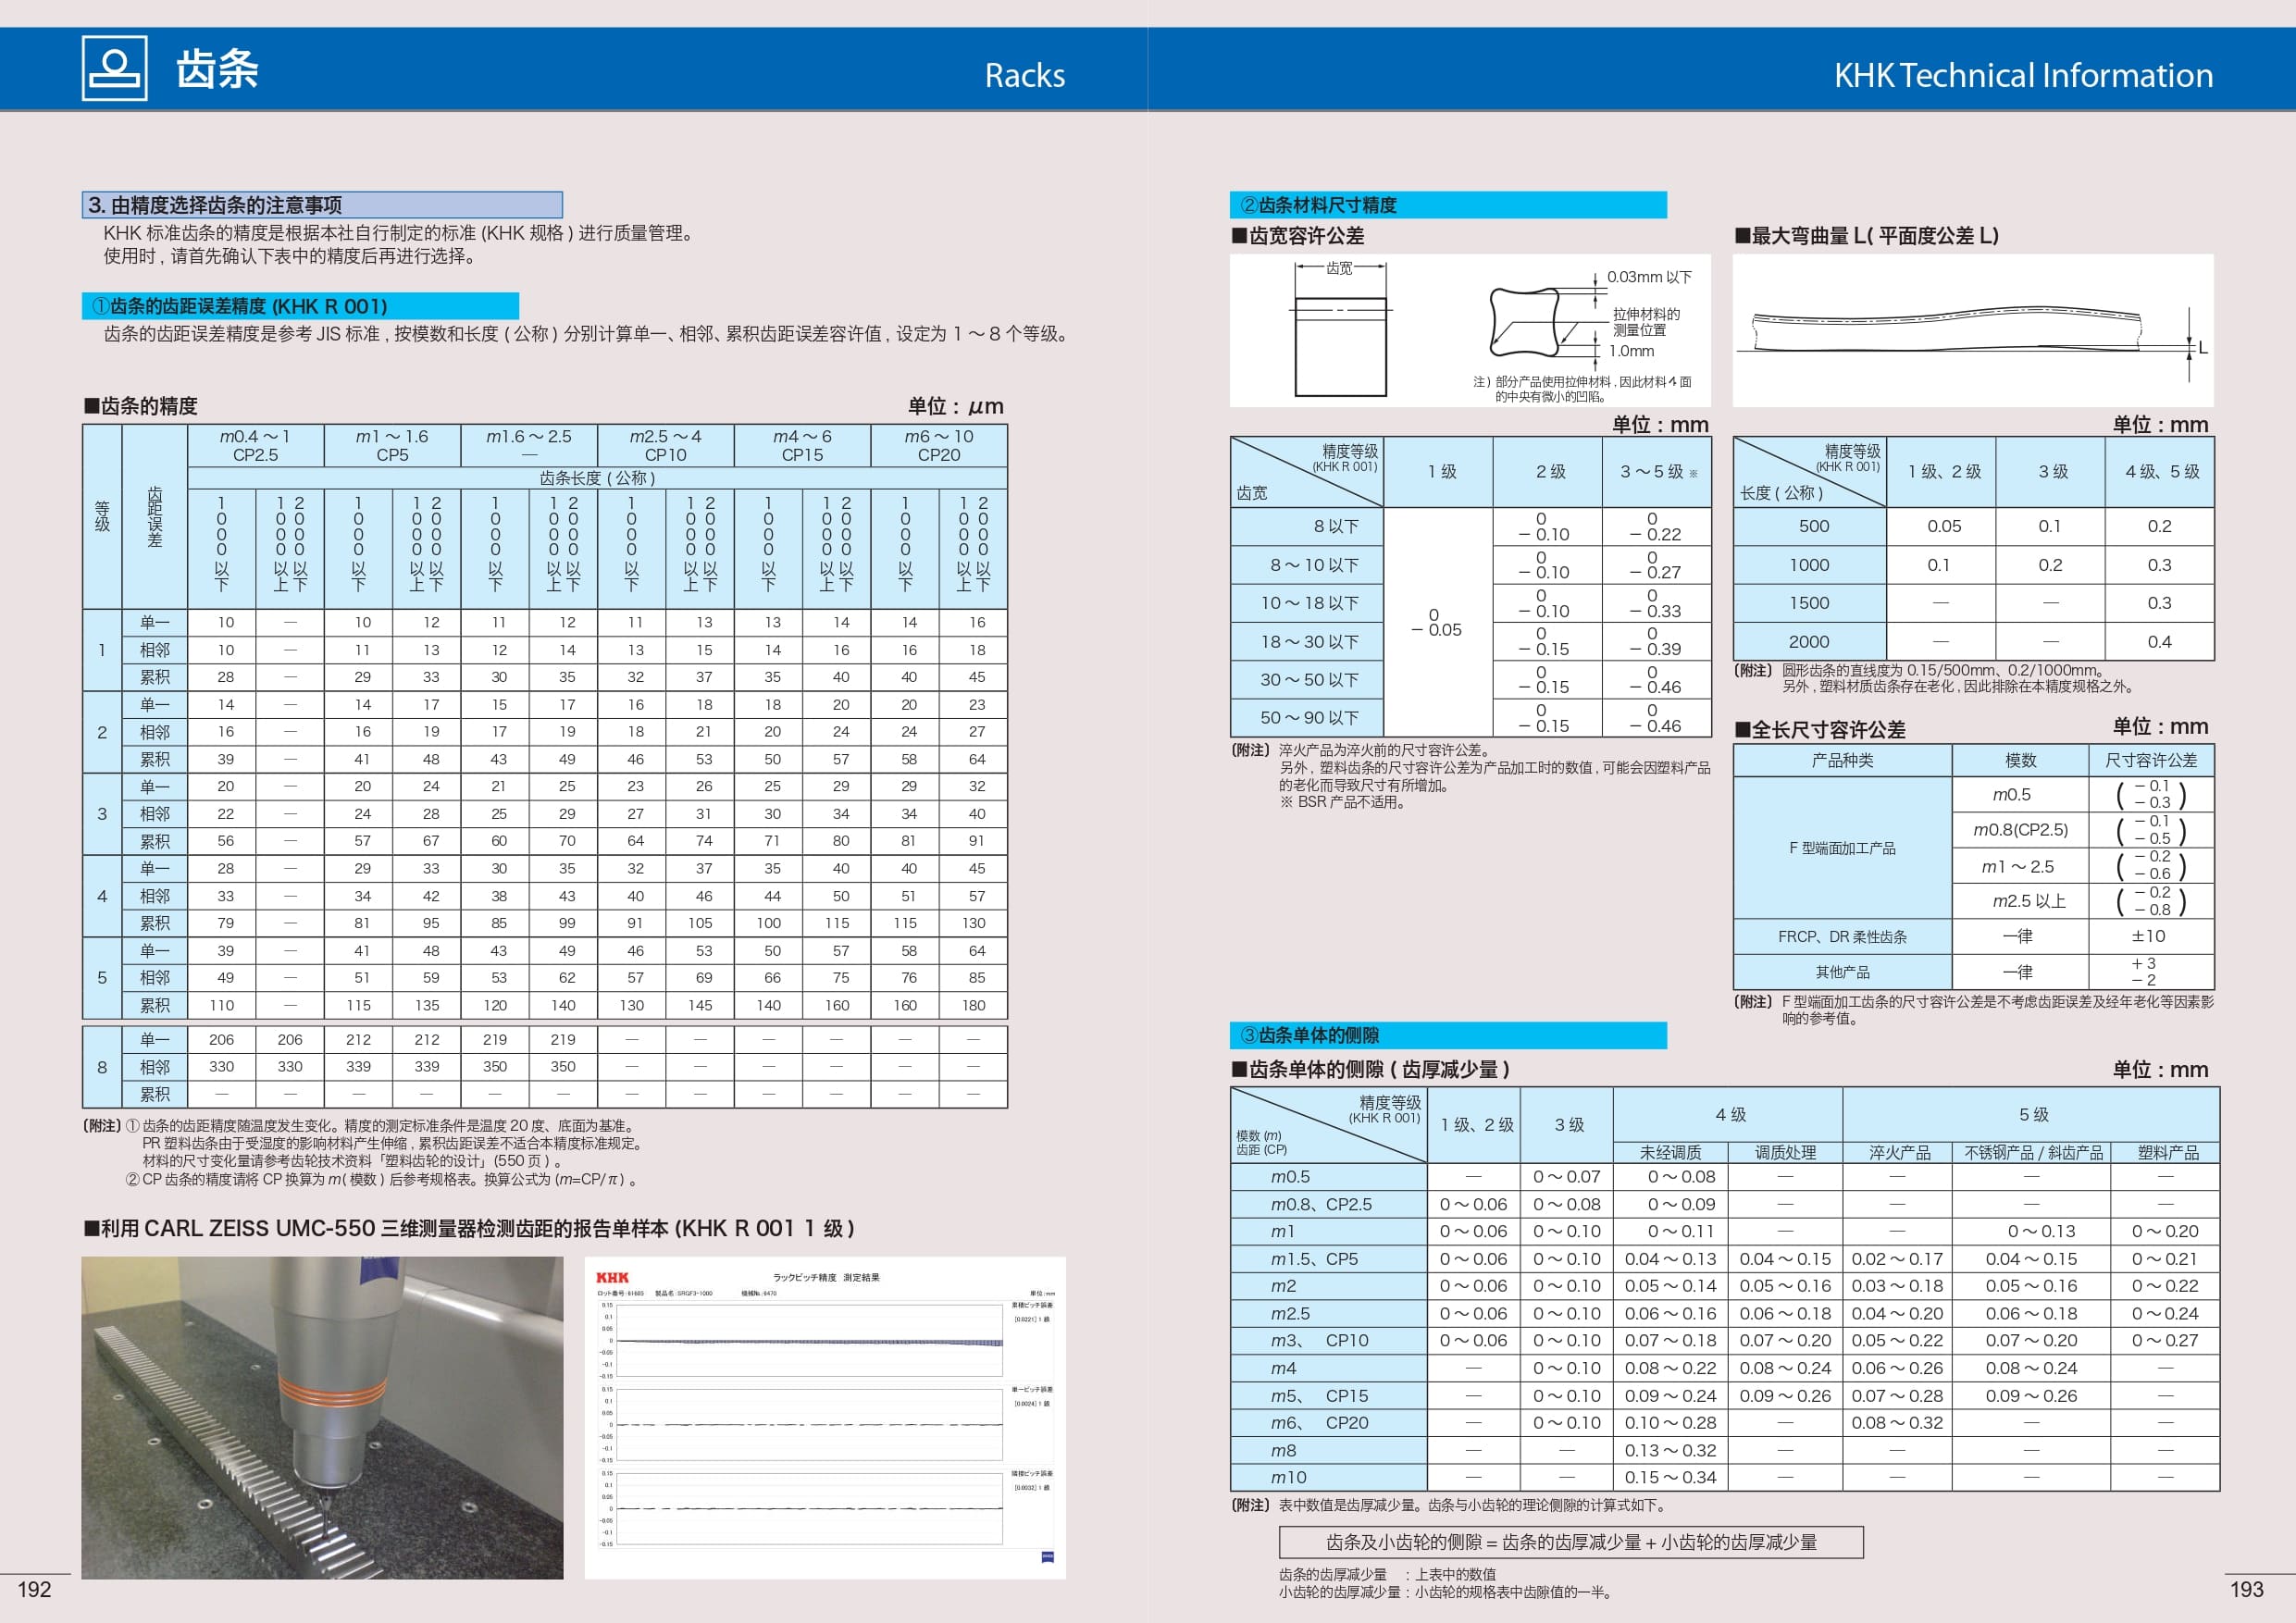Viewport: 2296px width, 1623px height.
Task: Click the 'm0.8(CP2.5)' module cell
Action: point(2020,830)
